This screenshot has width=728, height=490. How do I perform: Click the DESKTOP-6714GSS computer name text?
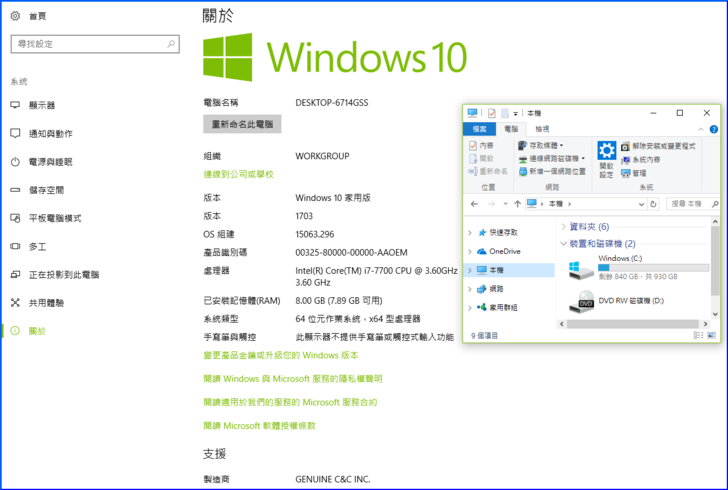pyautogui.click(x=332, y=103)
